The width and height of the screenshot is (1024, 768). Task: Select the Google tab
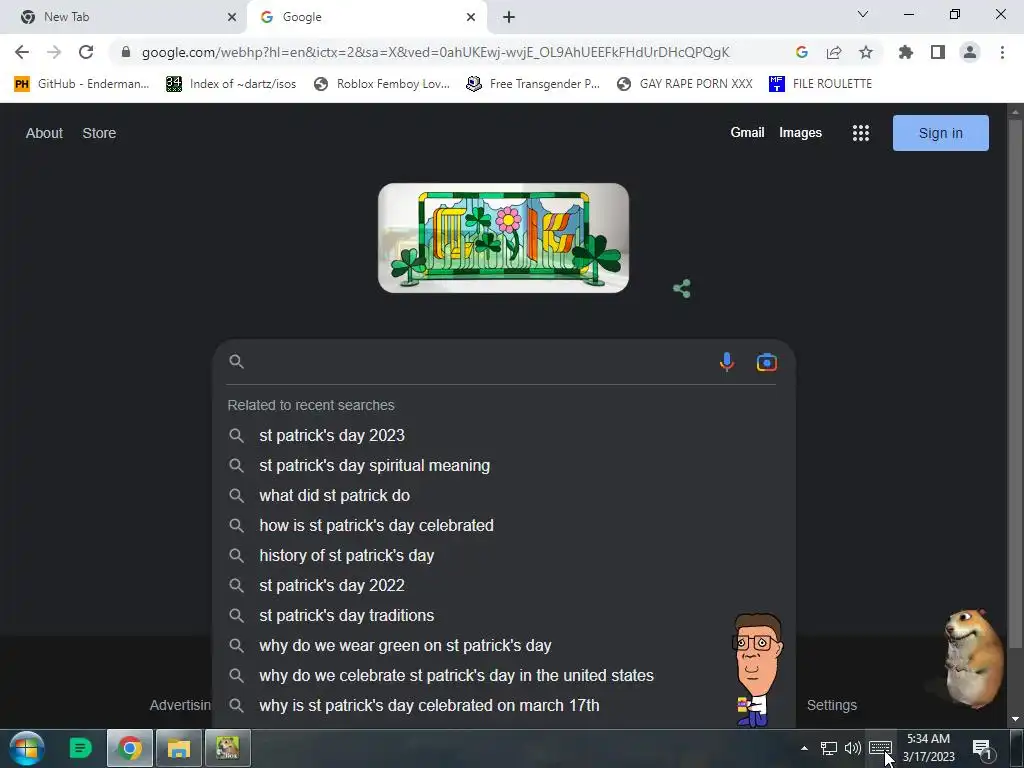point(366,17)
